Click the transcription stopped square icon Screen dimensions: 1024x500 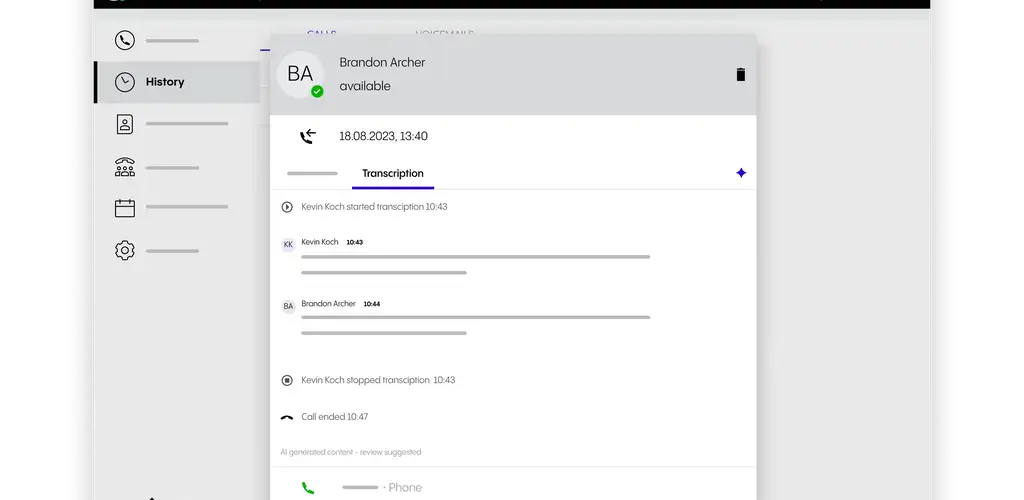(287, 380)
